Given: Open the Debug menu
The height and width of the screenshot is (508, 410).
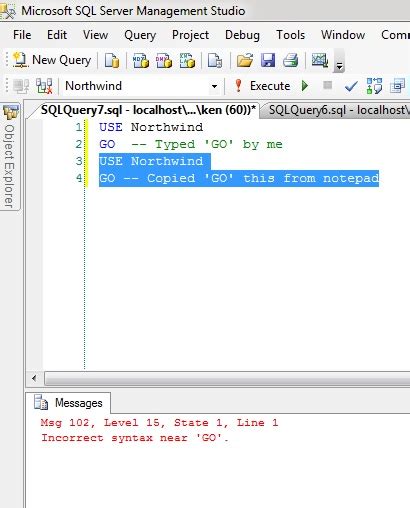Looking at the screenshot, I should pyautogui.click(x=242, y=35).
